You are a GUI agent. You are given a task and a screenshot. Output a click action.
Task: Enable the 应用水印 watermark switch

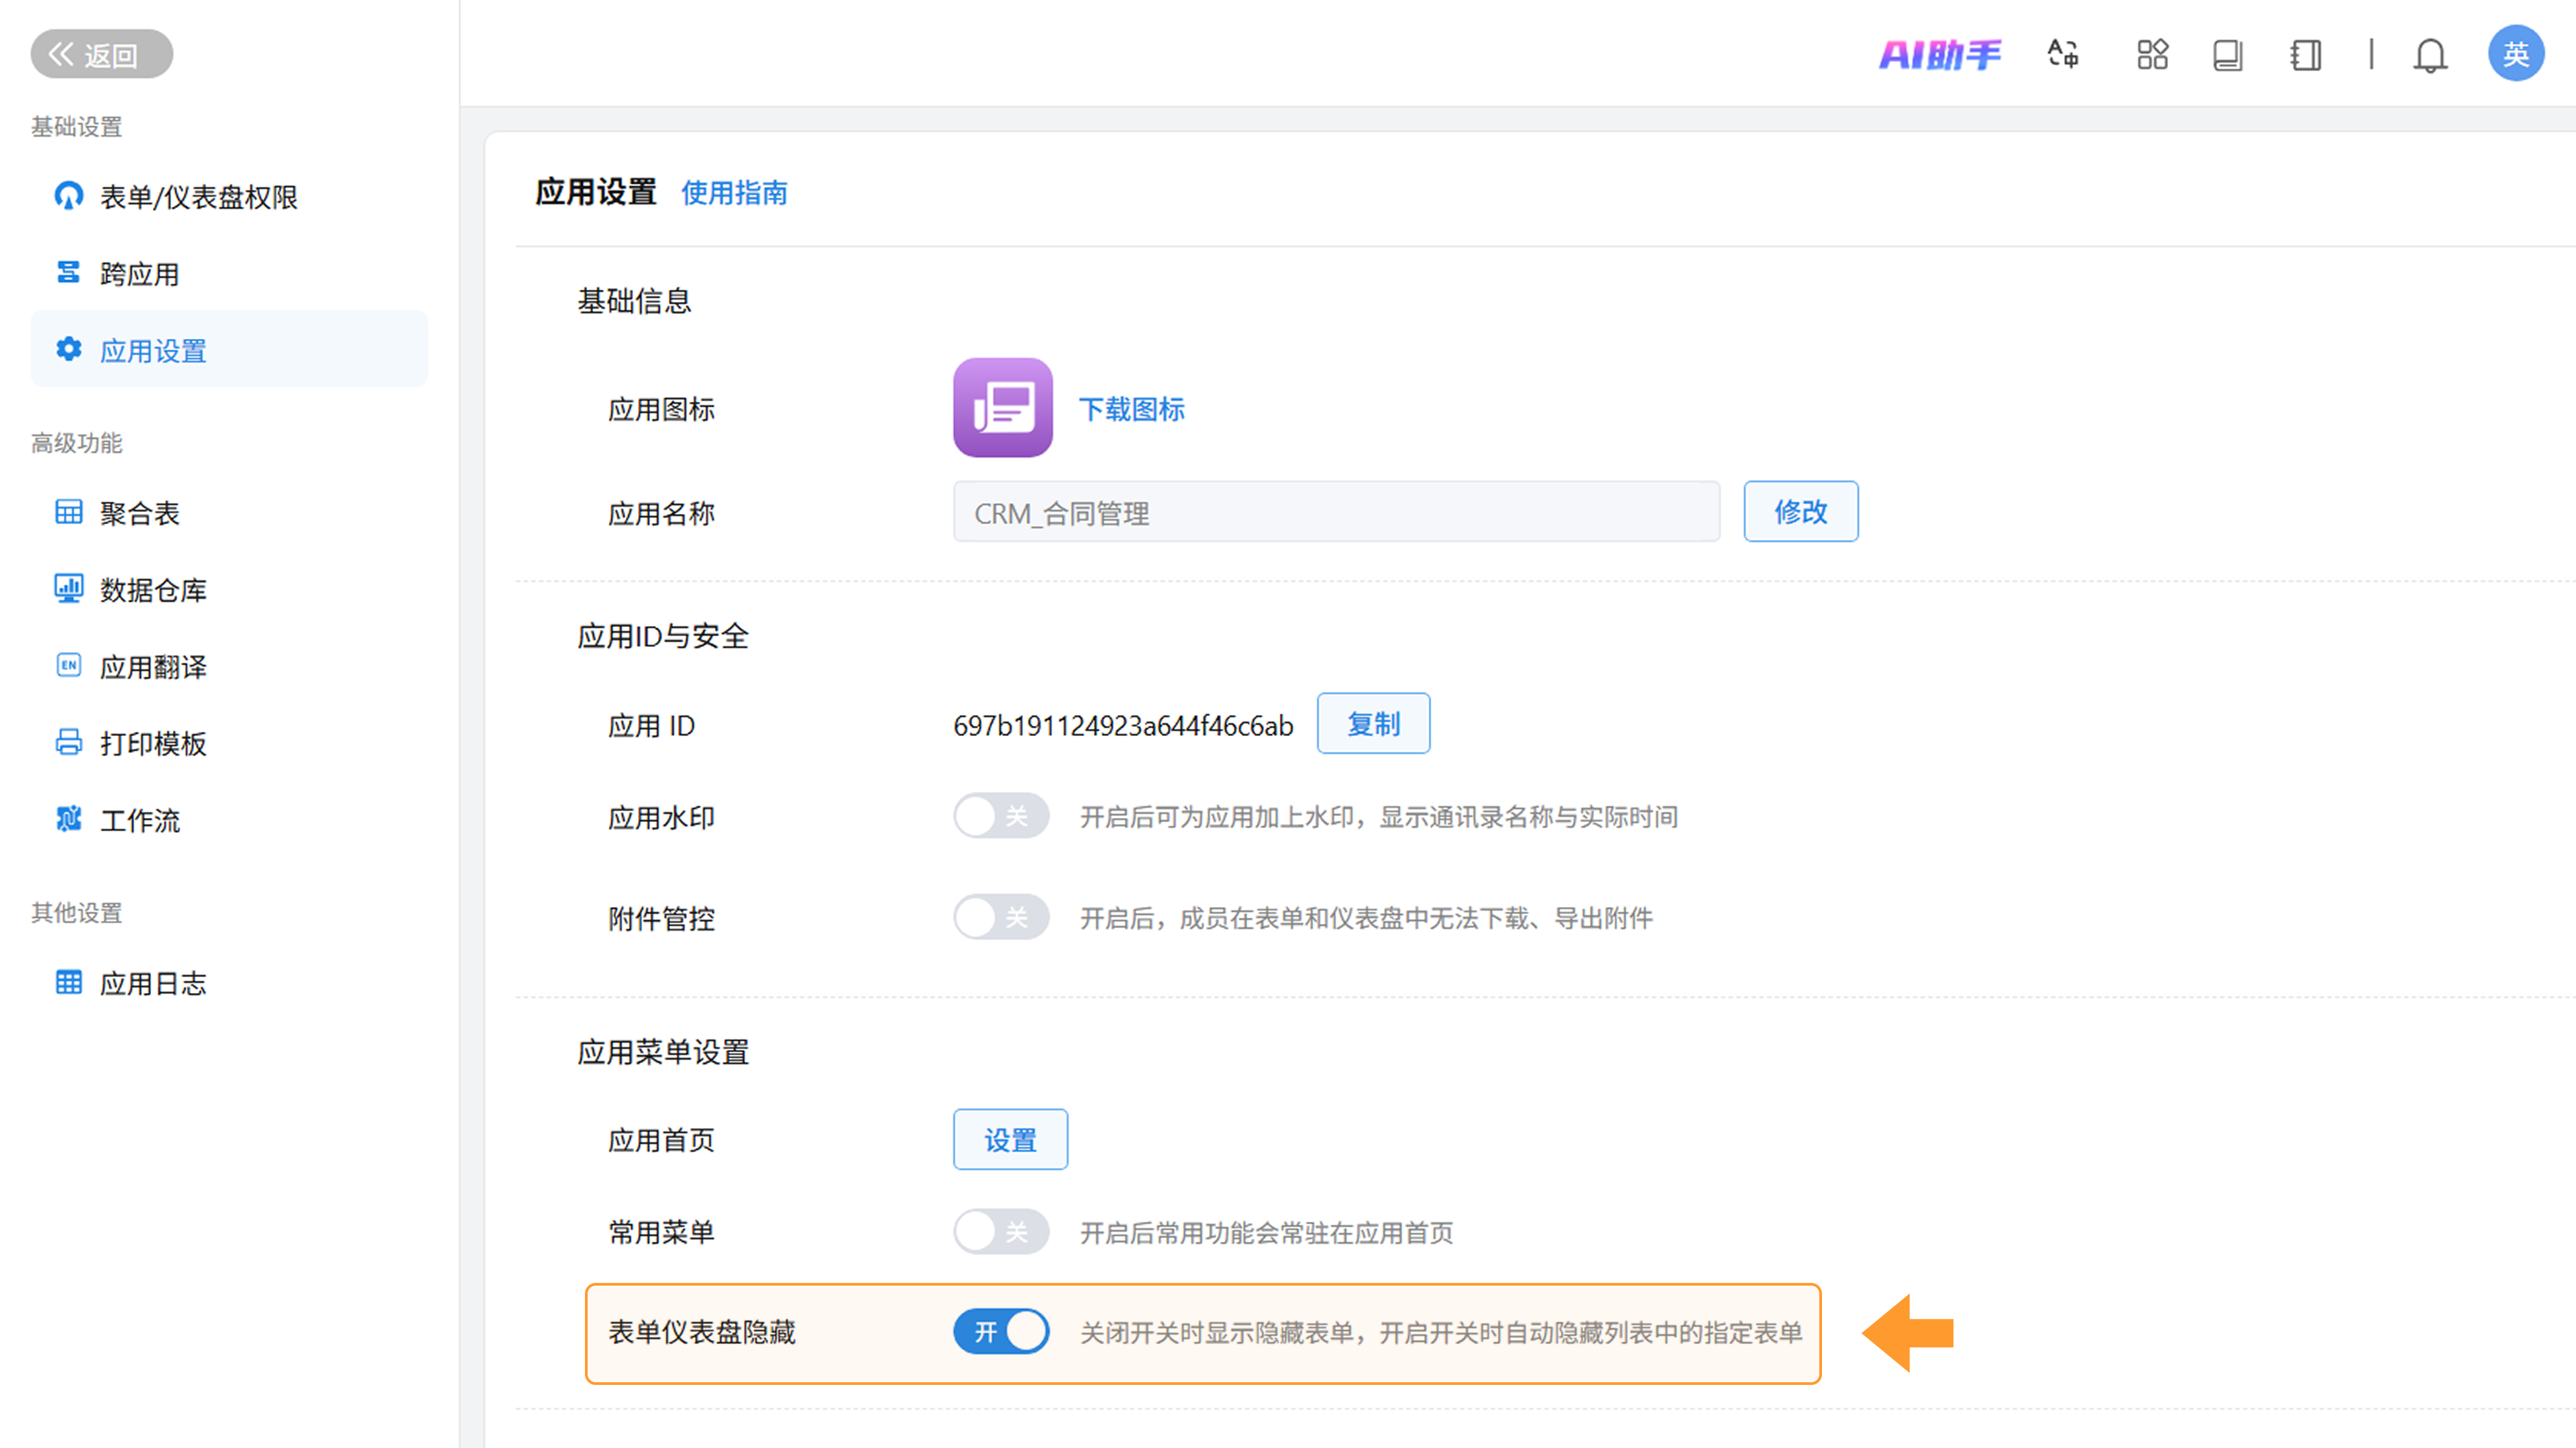click(x=1000, y=816)
